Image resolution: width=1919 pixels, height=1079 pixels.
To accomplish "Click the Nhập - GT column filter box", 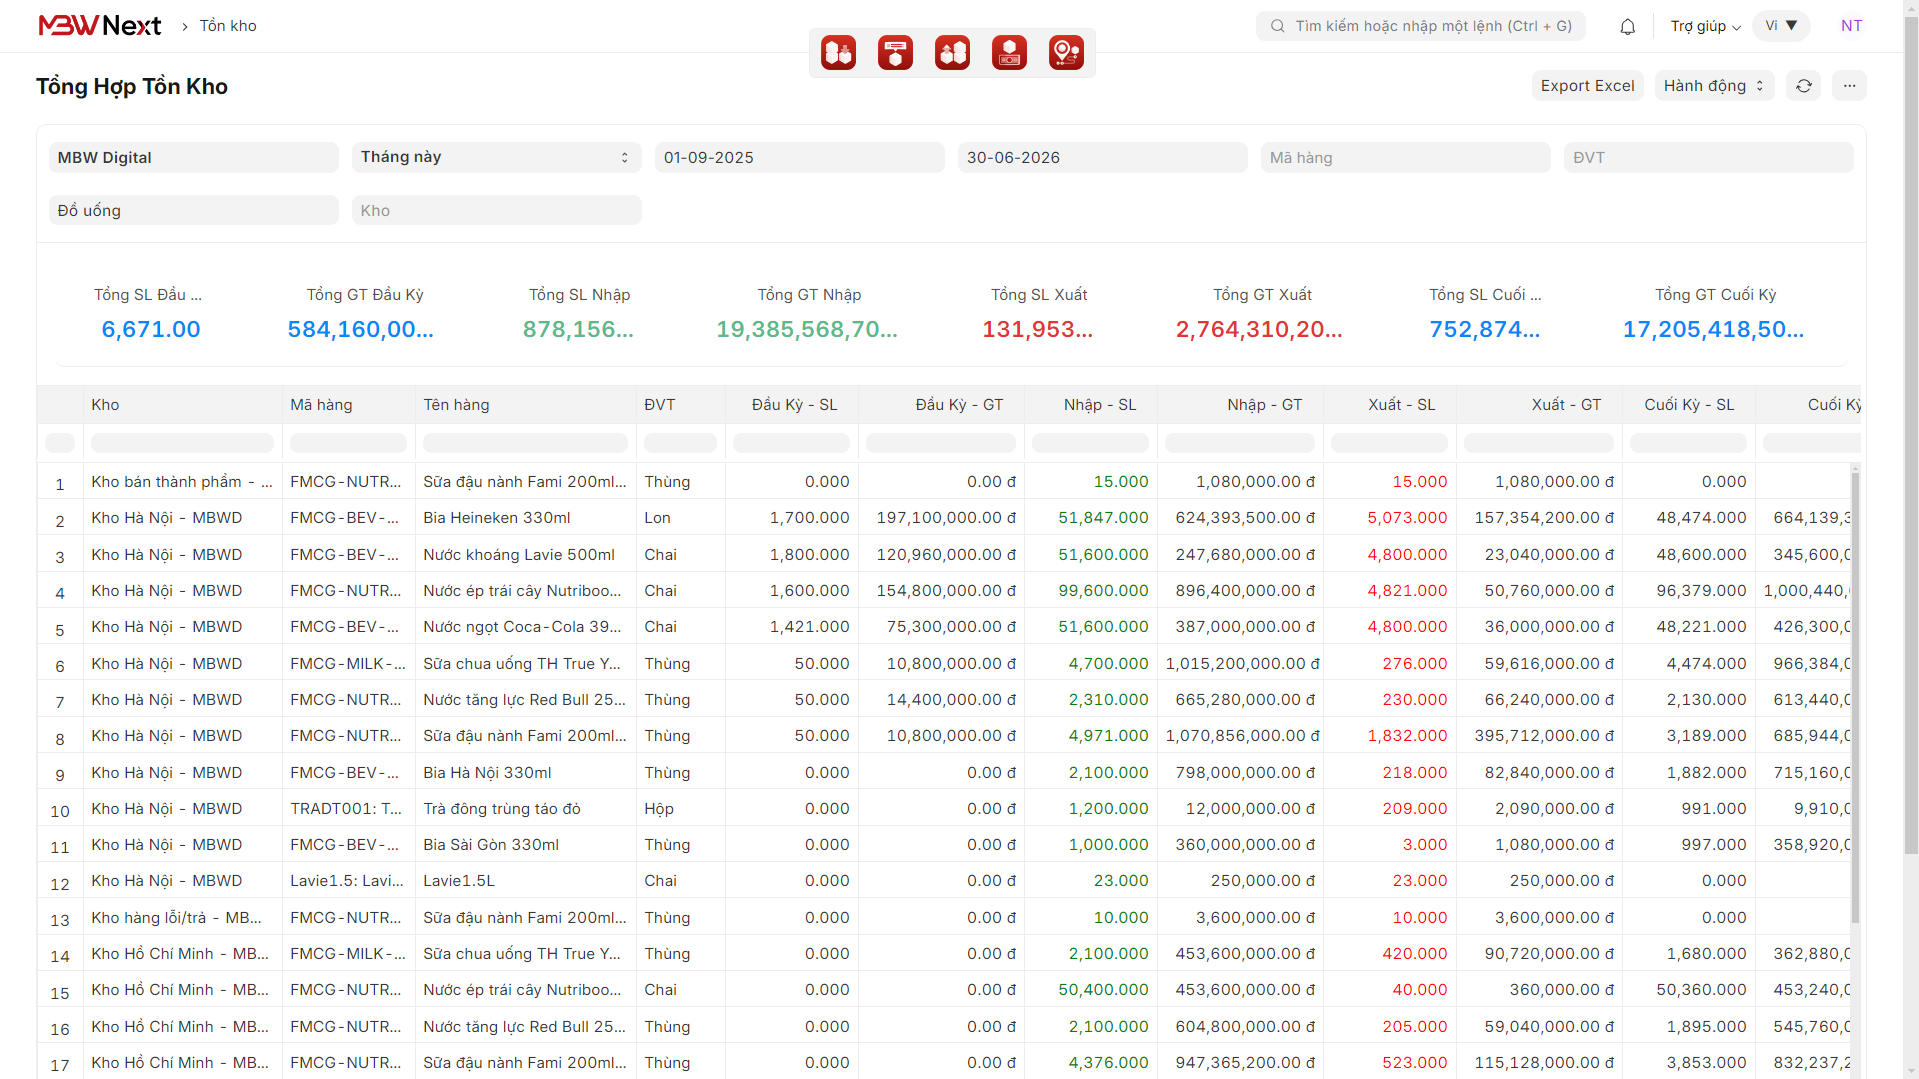I will (1240, 442).
